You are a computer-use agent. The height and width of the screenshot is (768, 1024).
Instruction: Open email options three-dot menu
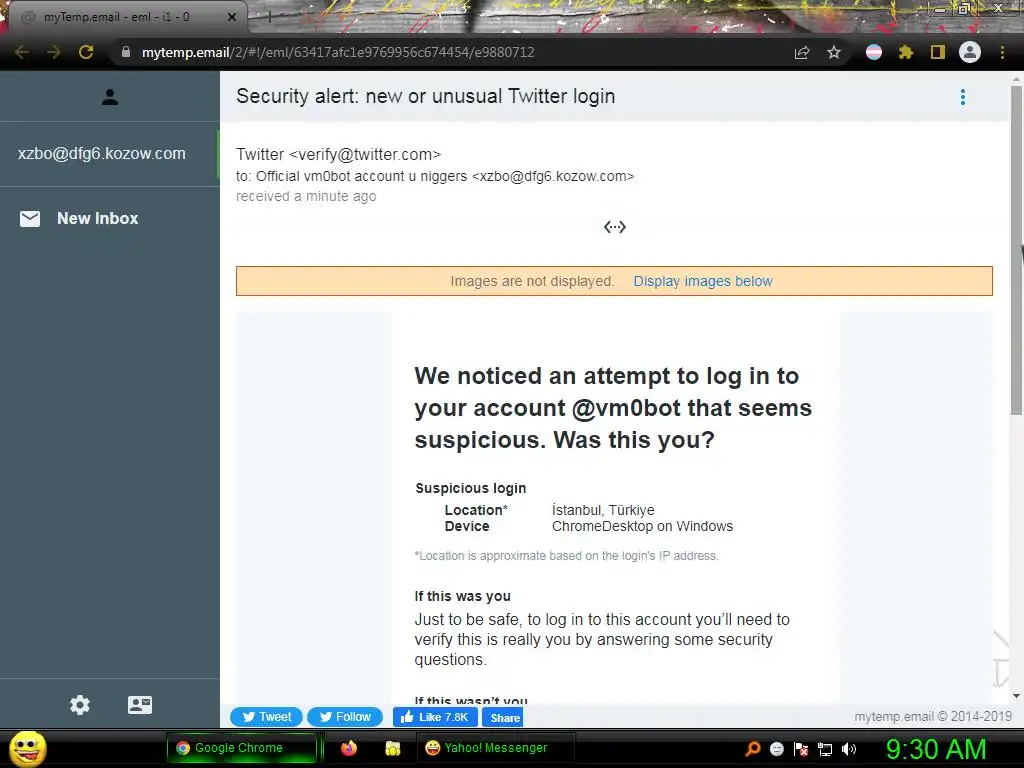963,97
